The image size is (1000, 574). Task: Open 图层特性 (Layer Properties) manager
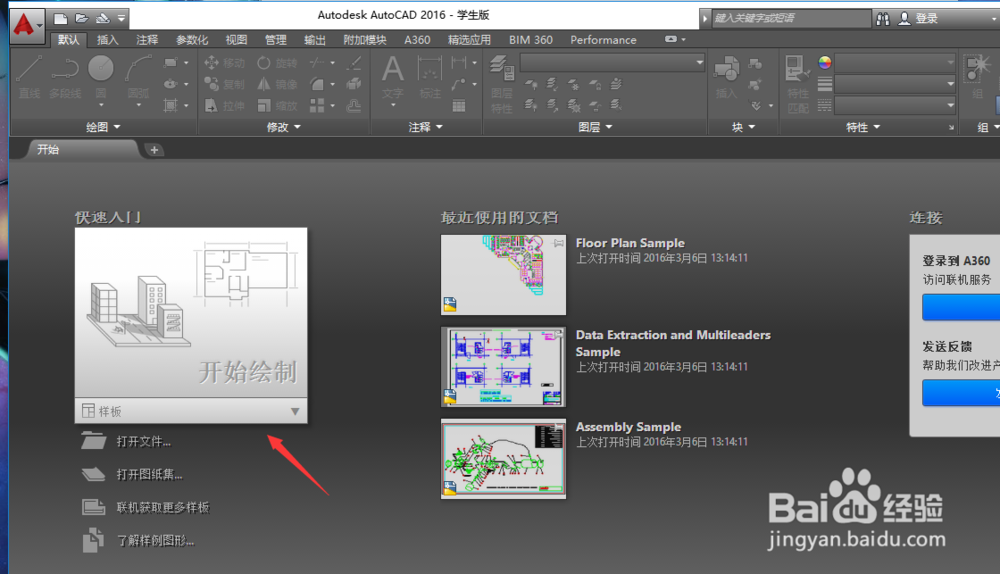pos(502,84)
